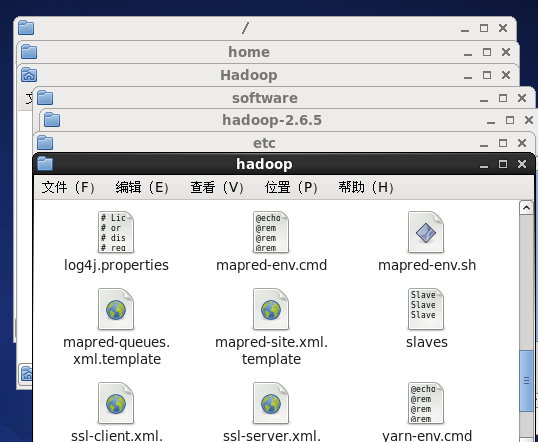Select the mapred-site.xml.template file icon
The image size is (538, 442).
click(x=271, y=309)
